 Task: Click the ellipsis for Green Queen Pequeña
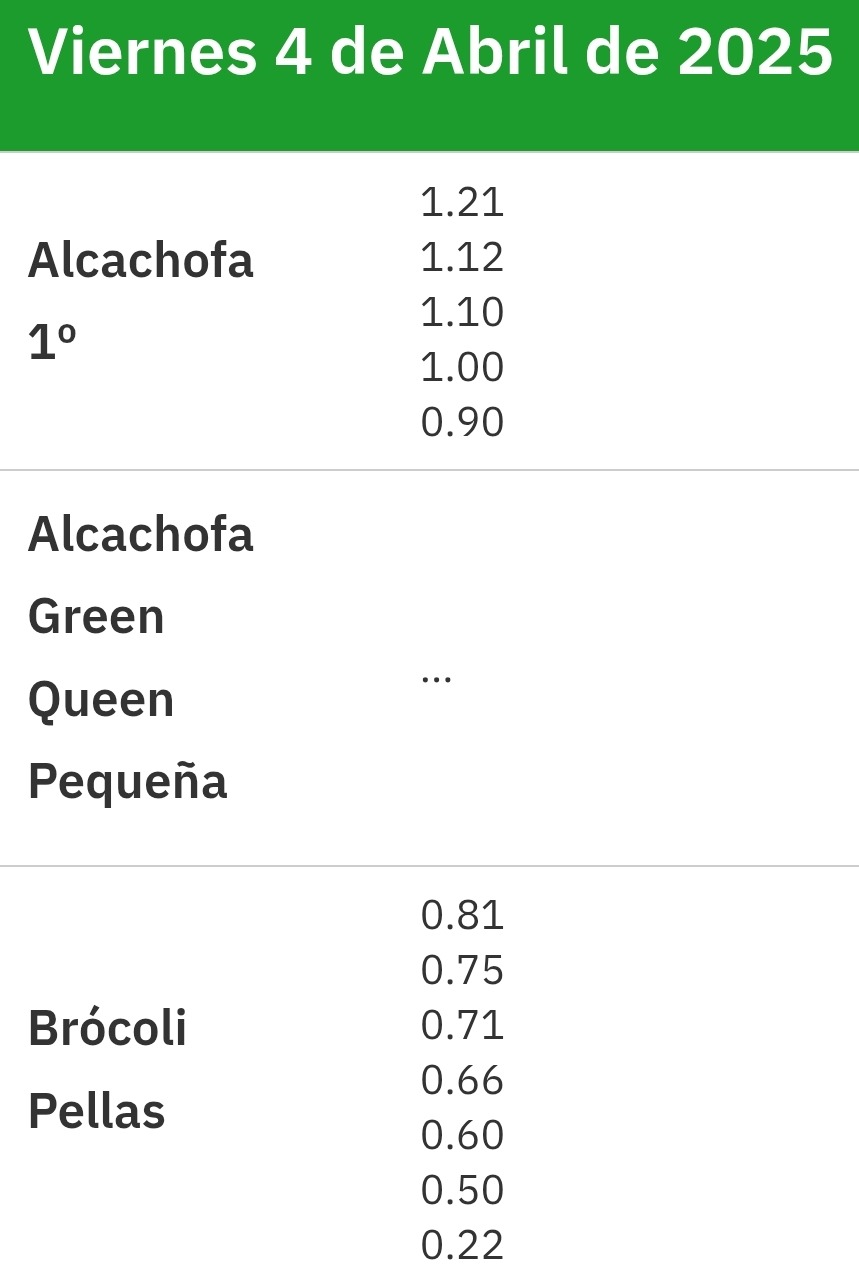pyautogui.click(x=436, y=676)
